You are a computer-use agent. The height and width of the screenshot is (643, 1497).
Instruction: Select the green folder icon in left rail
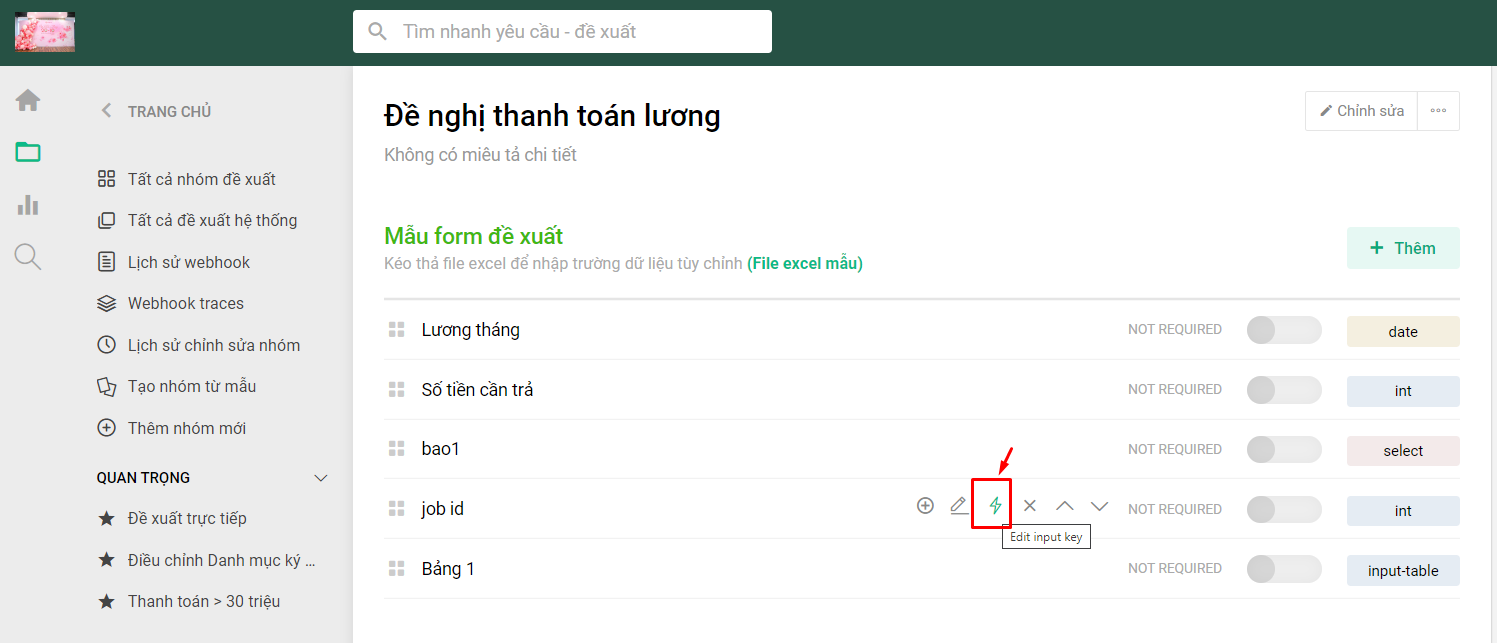(28, 152)
